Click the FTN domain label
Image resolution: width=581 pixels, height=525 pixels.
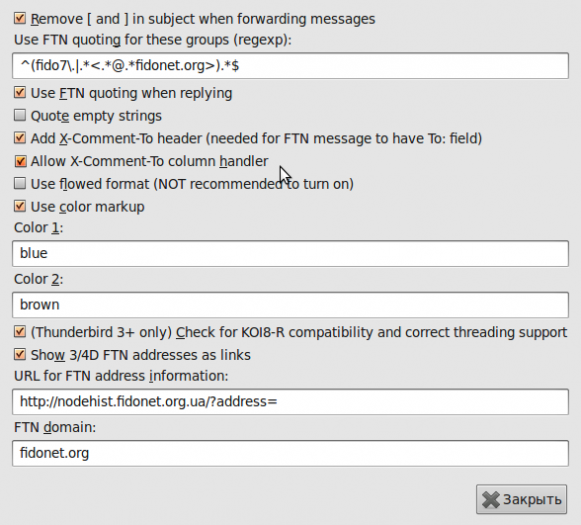(x=55, y=427)
